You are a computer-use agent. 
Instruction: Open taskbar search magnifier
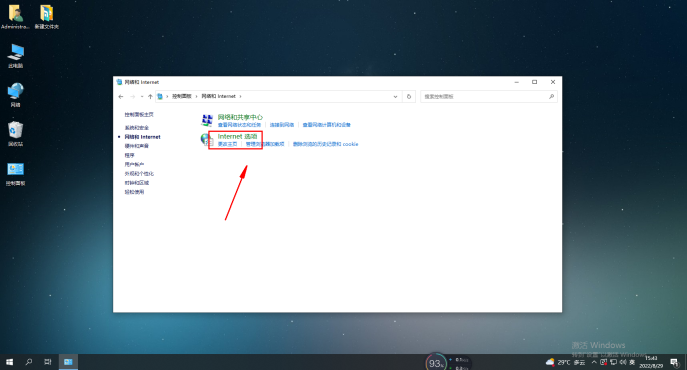coord(28,362)
